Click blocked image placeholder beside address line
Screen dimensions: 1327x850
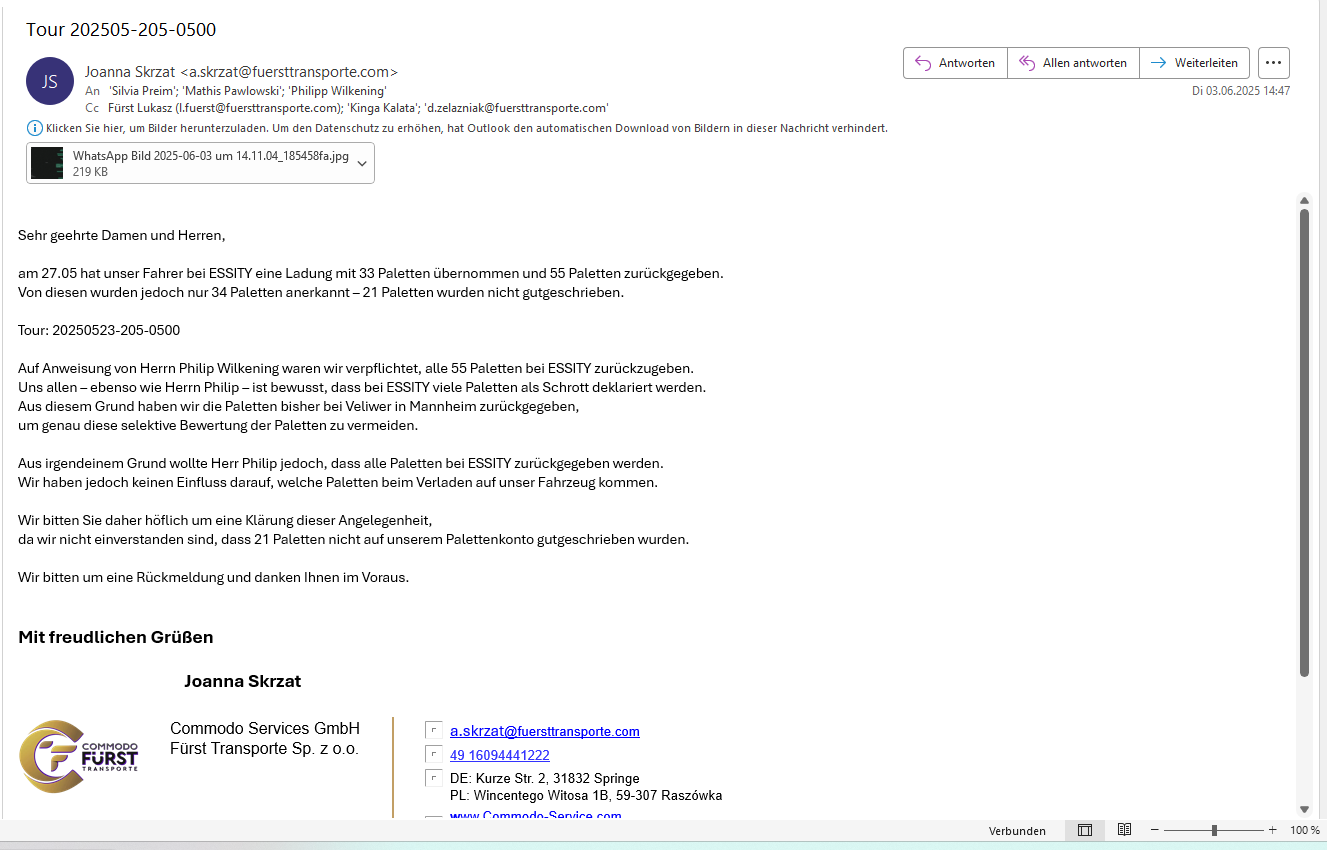[x=433, y=778]
